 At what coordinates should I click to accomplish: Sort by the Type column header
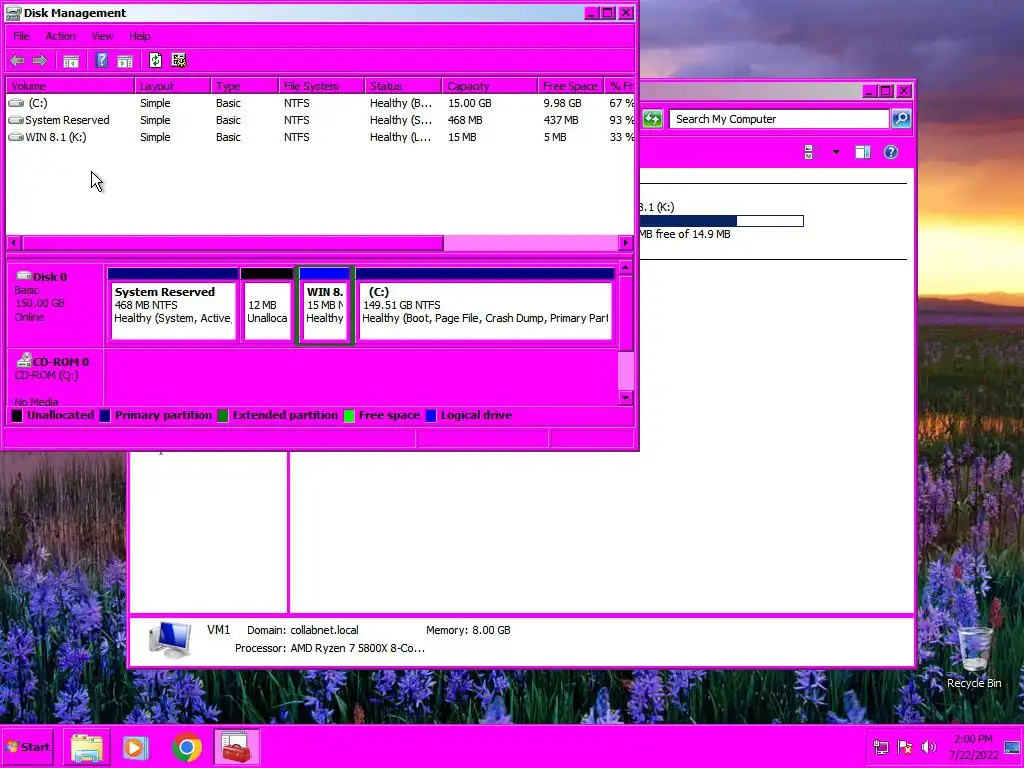tap(245, 86)
